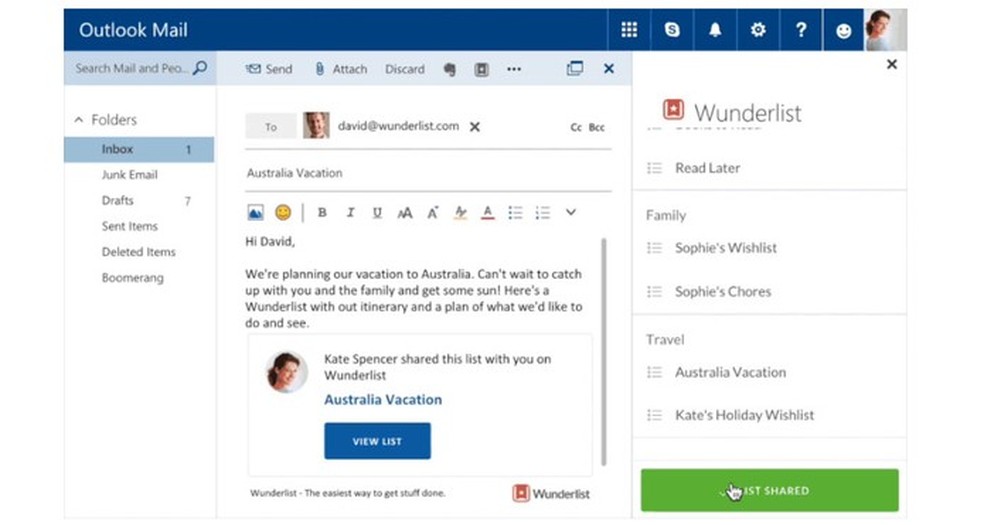Screen dimensions: 984x525
Task: Click the Outlook Mail title
Action: point(133,30)
